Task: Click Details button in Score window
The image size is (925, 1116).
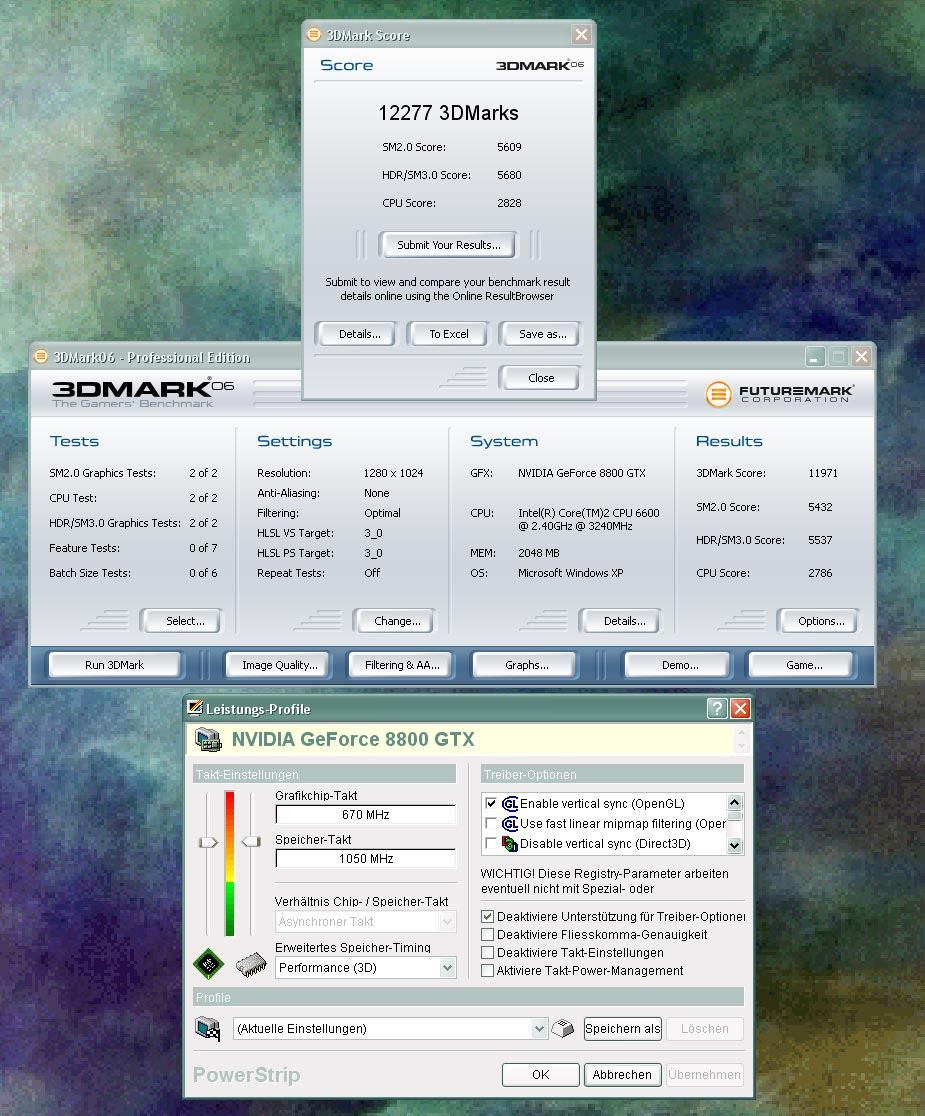Action: 359,334
